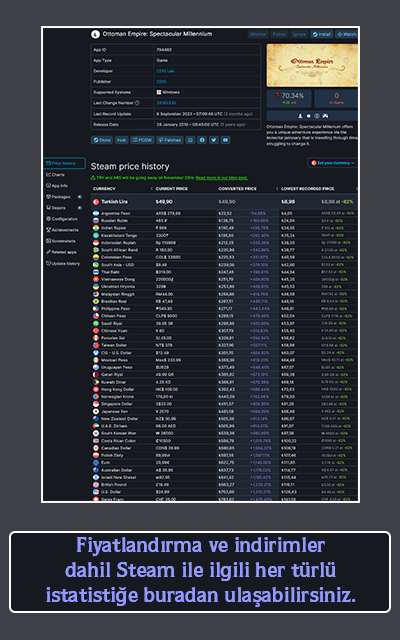Image resolution: width=400 pixels, height=640 pixels.
Task: Click the Wishlist button
Action: 258,34
